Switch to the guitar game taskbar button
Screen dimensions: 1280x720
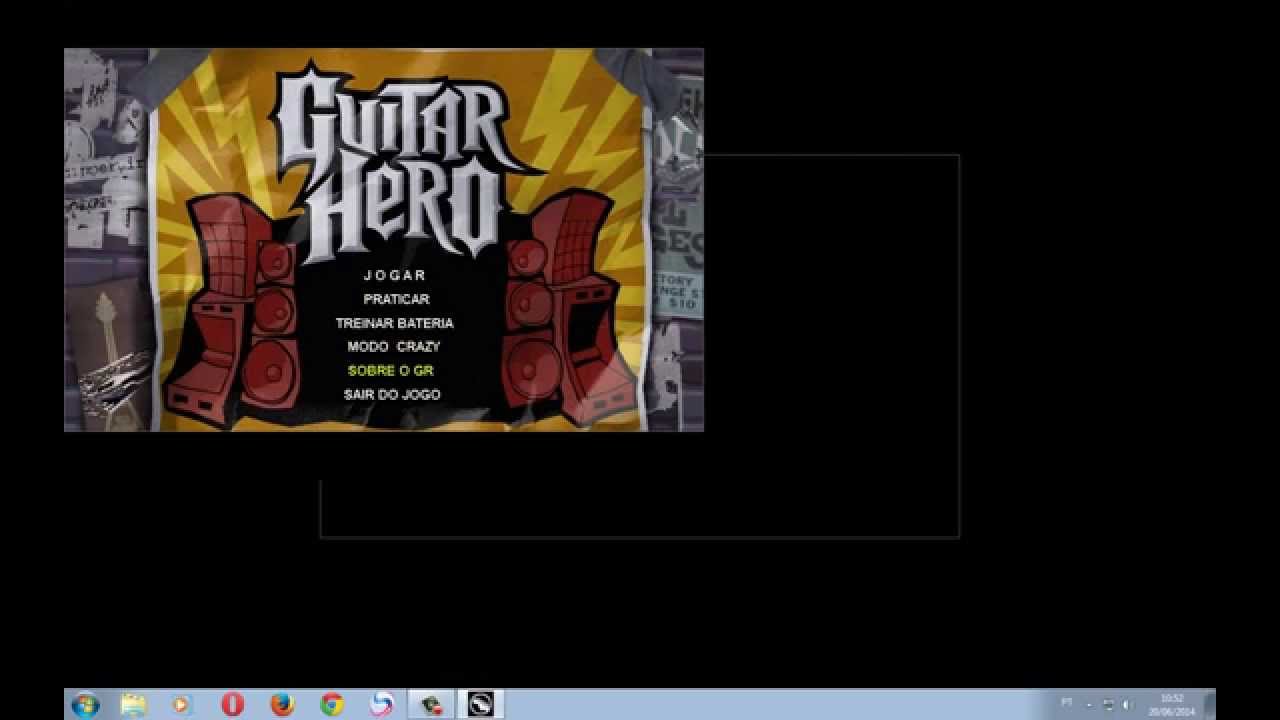pyautogui.click(x=431, y=705)
